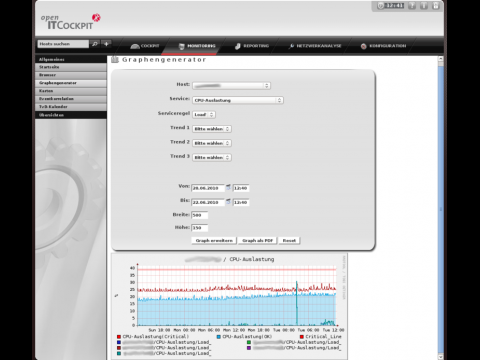480x360 pixels.
Task: Focus the Hosts suchen search field
Action: coord(63,44)
